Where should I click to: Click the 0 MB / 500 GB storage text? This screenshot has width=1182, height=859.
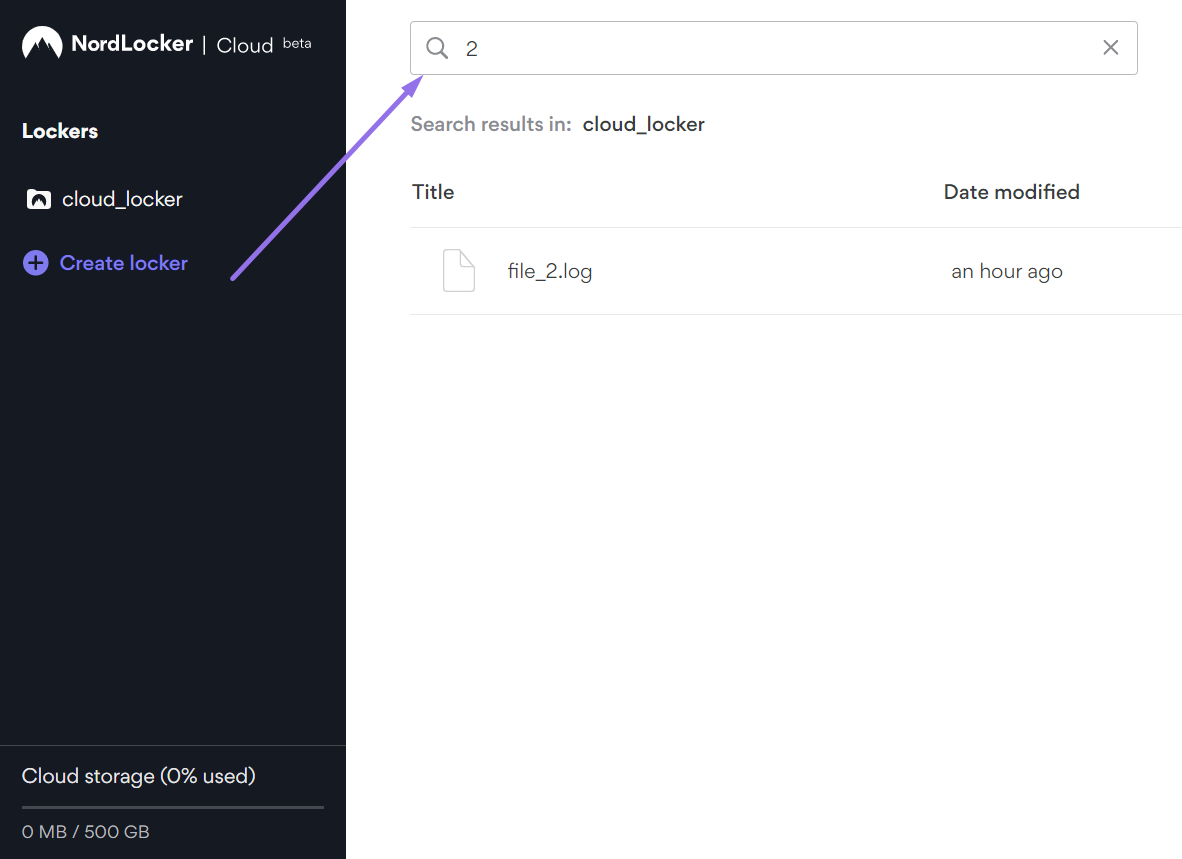85,832
